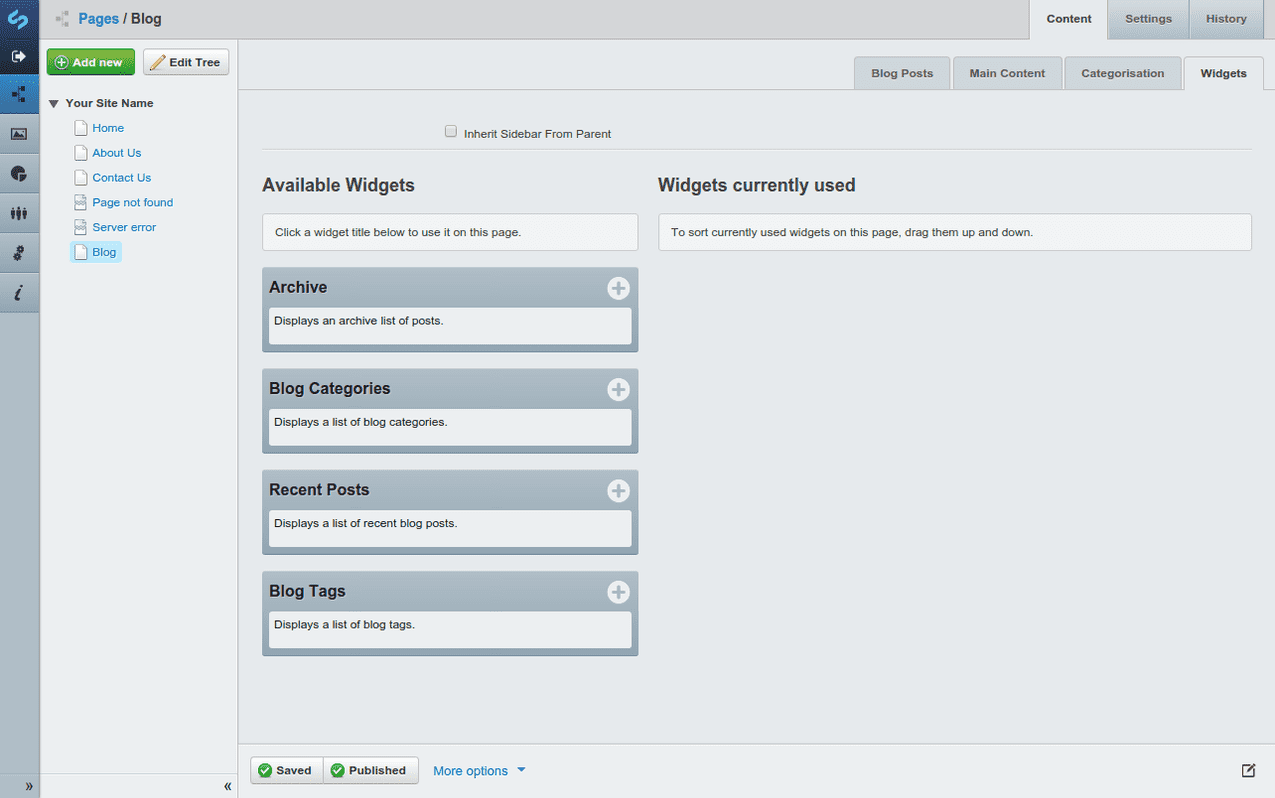This screenshot has height=798, width=1275.
Task: Switch to the Blog Posts tab
Action: [x=901, y=72]
